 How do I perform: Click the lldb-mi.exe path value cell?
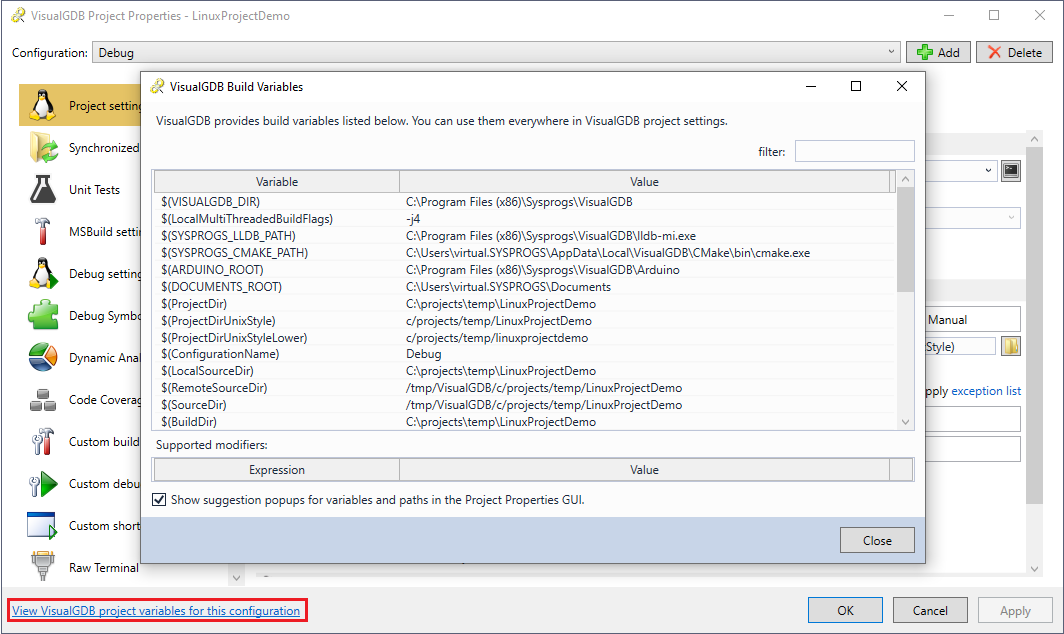(551, 236)
